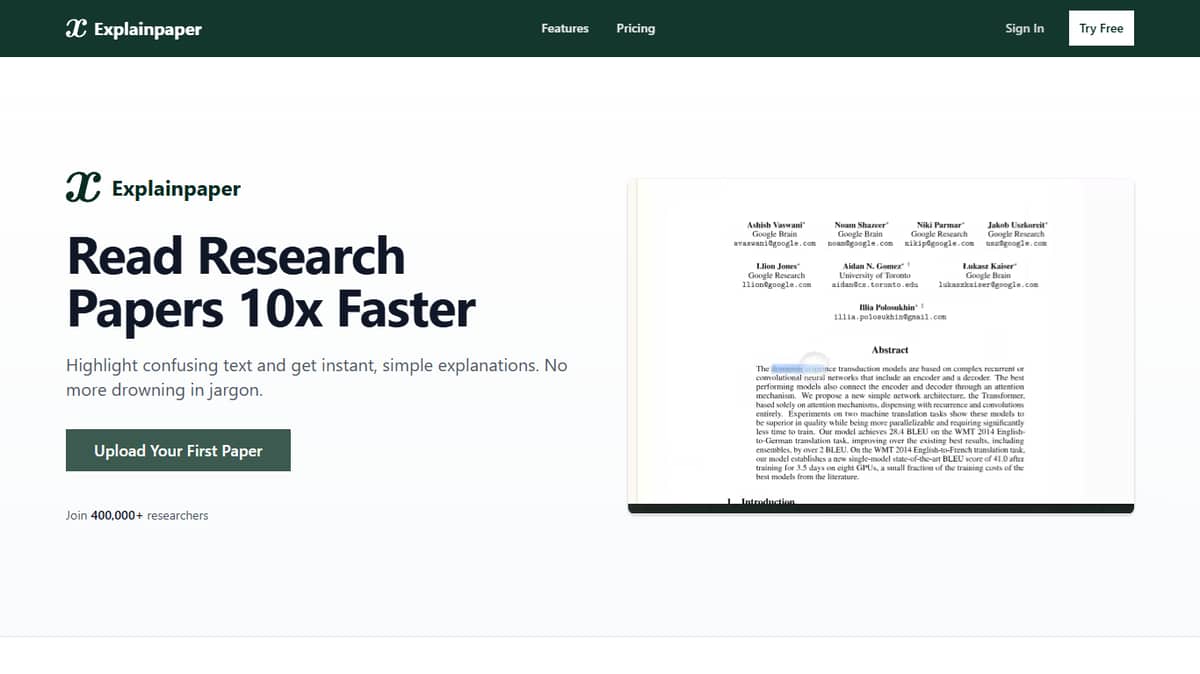Click the Explainpaper logo icon in the header
Image resolution: width=1200 pixels, height=674 pixels.
coord(76,29)
